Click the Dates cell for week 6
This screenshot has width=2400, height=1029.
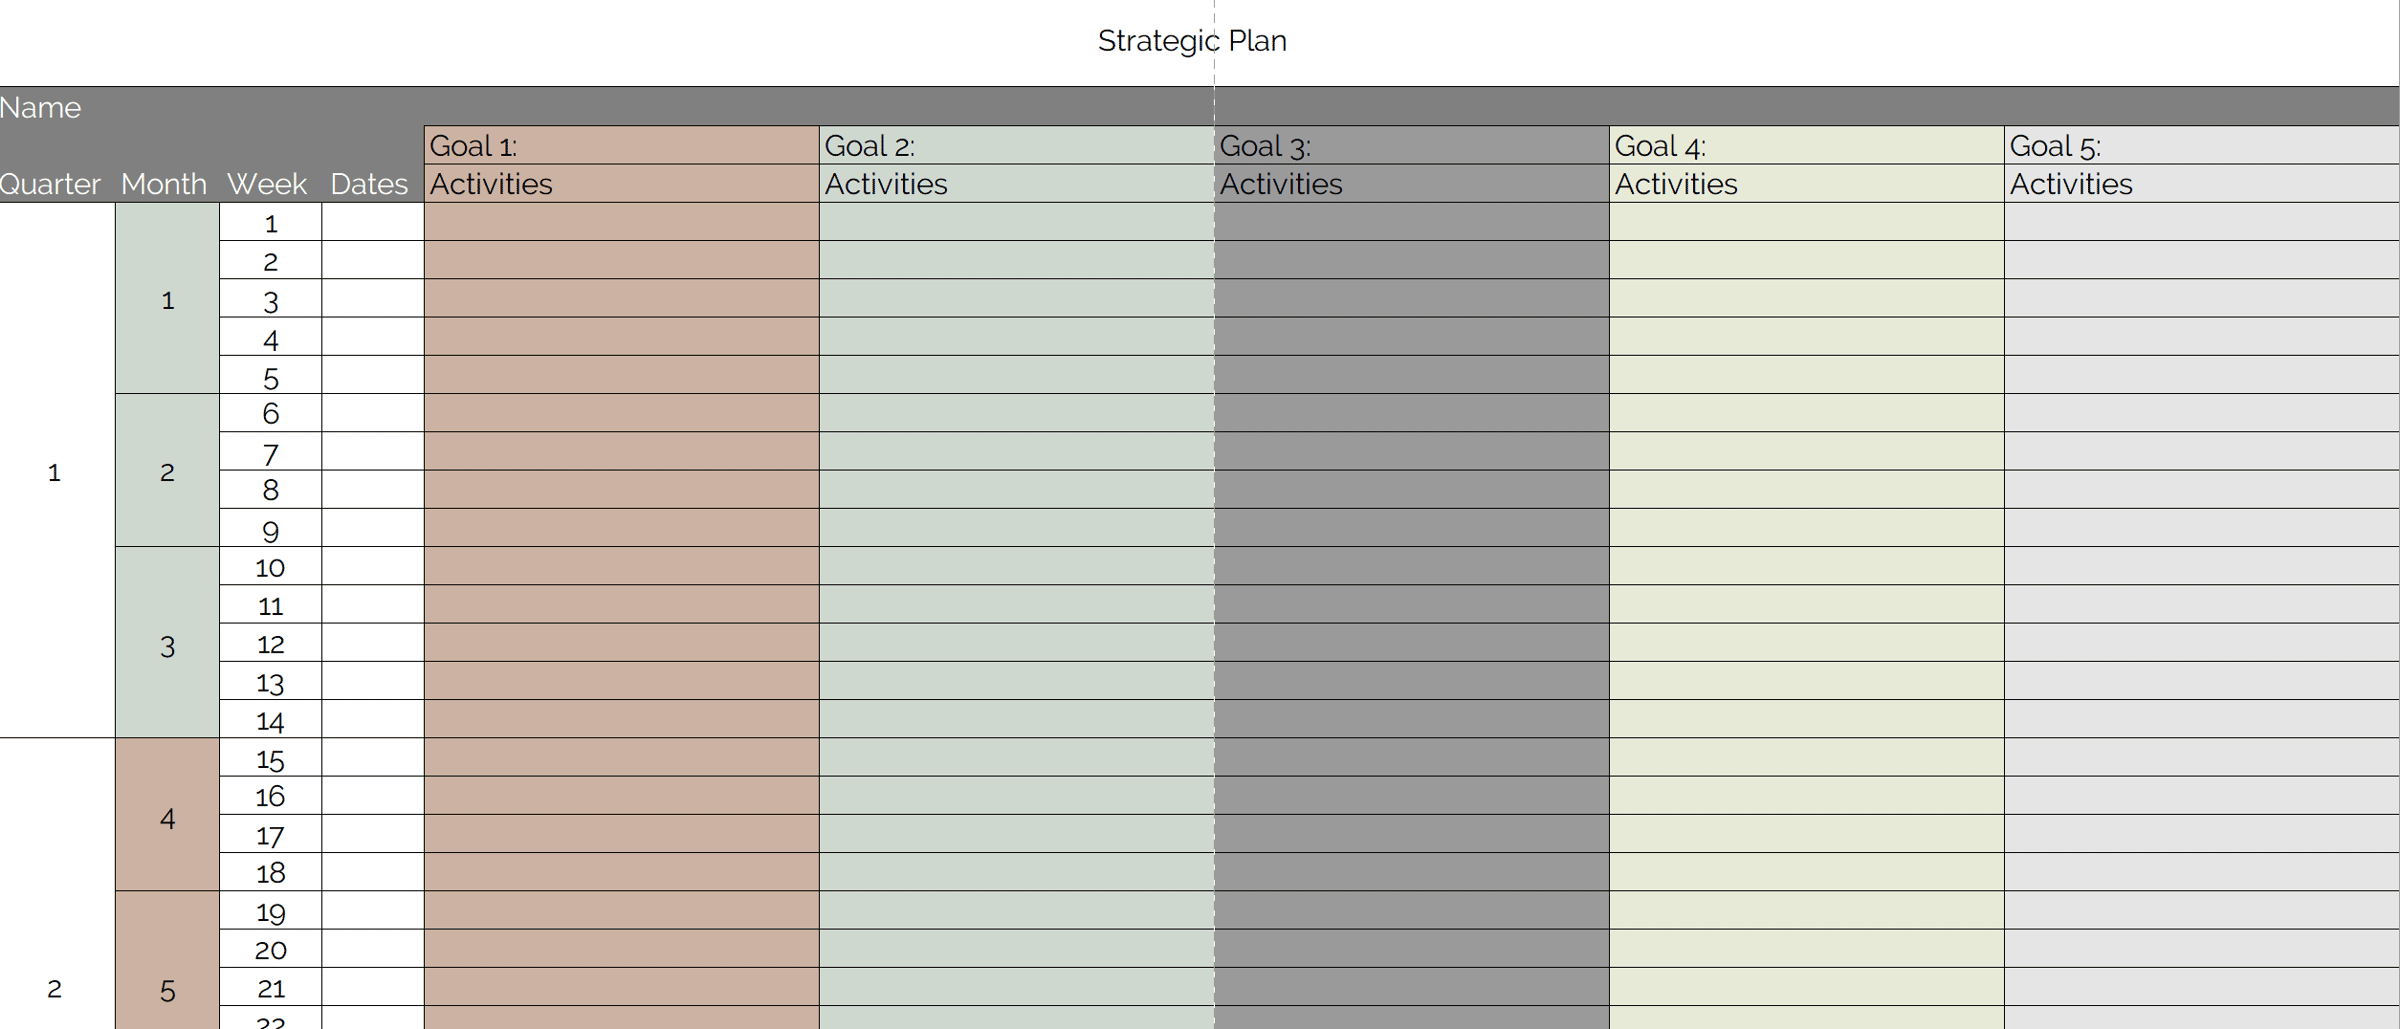coord(372,413)
